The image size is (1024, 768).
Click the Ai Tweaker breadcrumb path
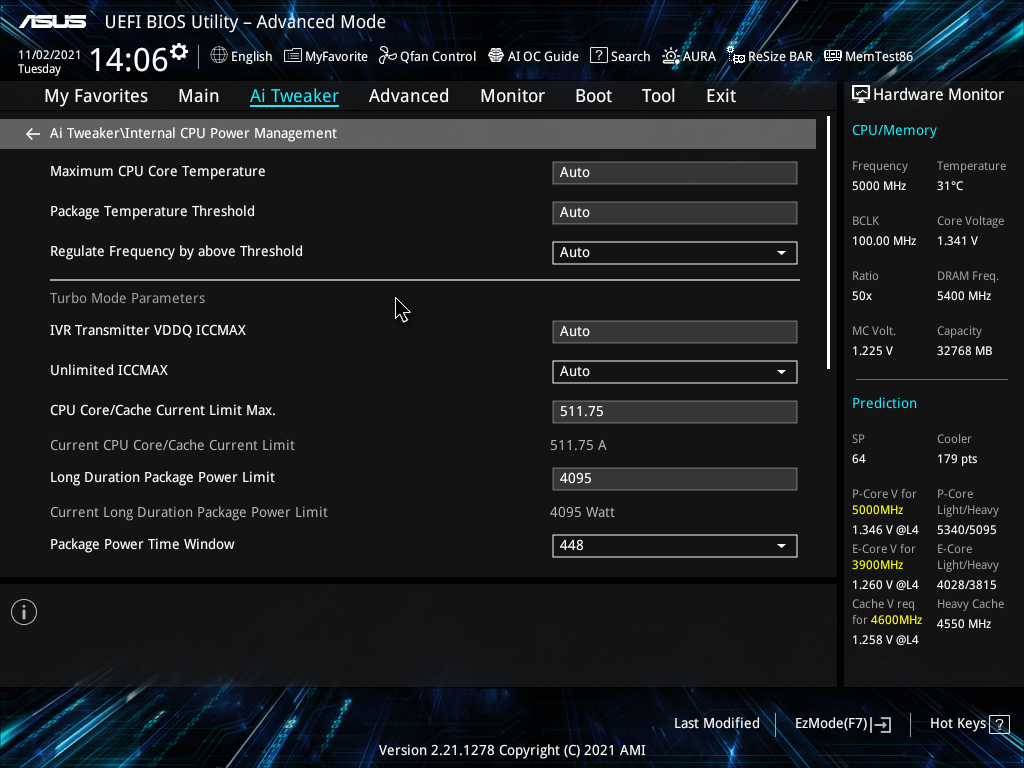[193, 133]
